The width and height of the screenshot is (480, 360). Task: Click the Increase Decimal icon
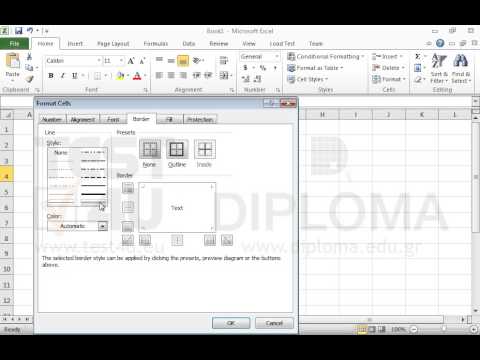click(x=246, y=79)
